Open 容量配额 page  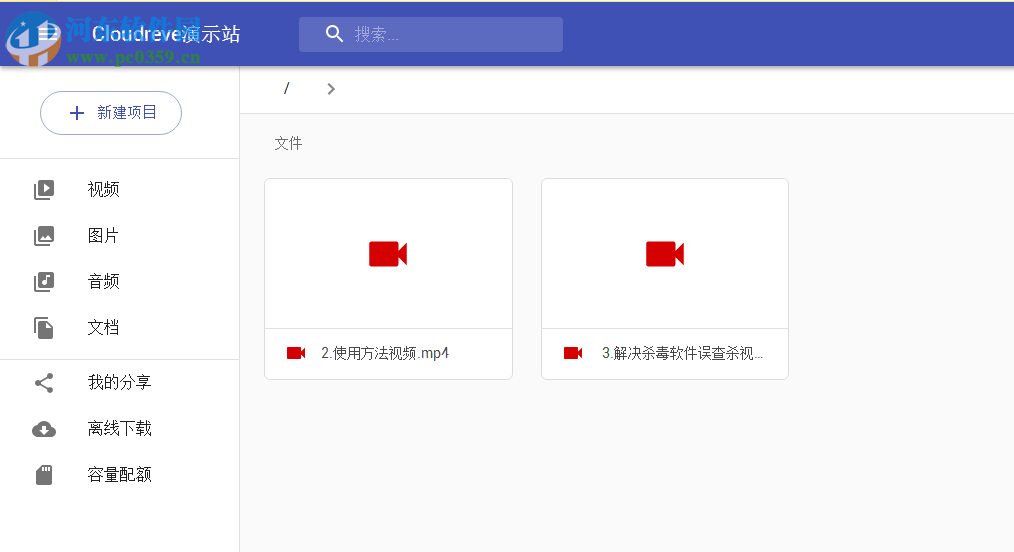120,475
